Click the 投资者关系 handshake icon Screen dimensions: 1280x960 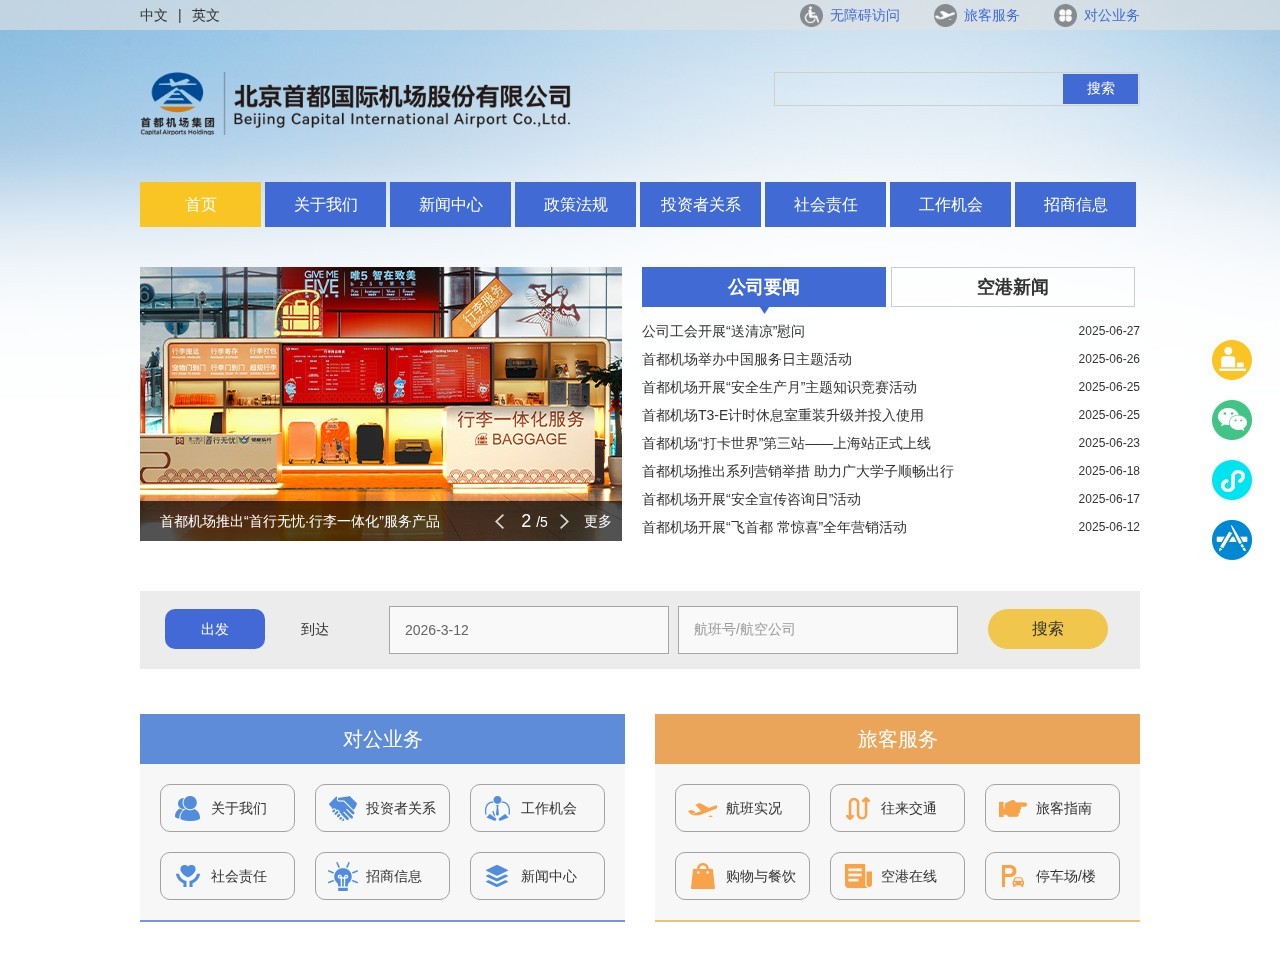(x=382, y=808)
